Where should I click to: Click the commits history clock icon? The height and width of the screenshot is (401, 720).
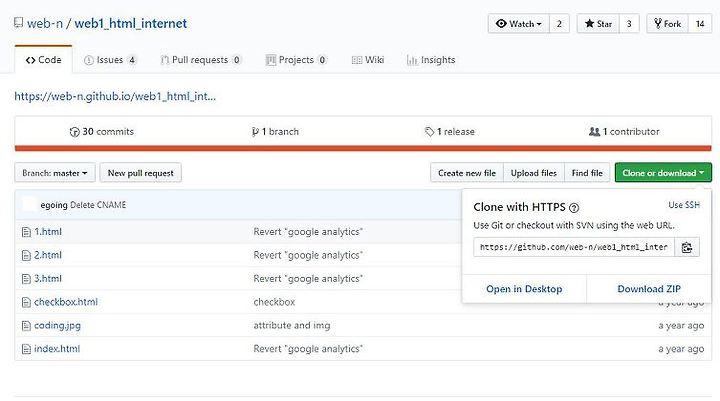point(74,132)
